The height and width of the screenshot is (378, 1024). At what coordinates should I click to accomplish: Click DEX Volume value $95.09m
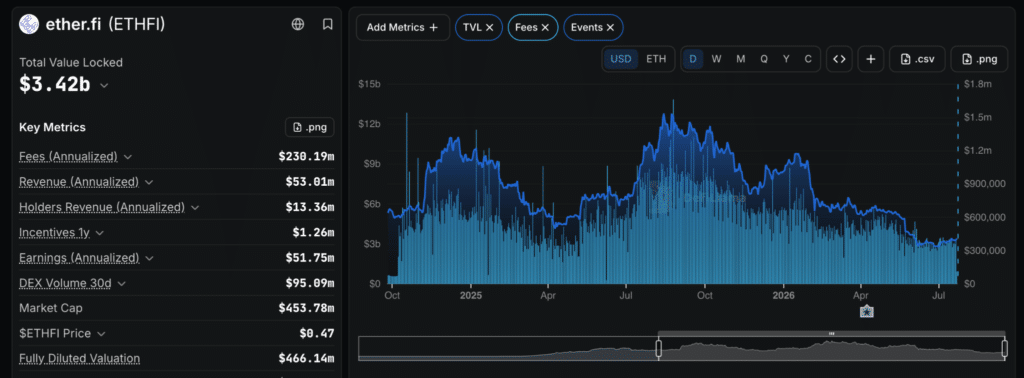tap(310, 283)
